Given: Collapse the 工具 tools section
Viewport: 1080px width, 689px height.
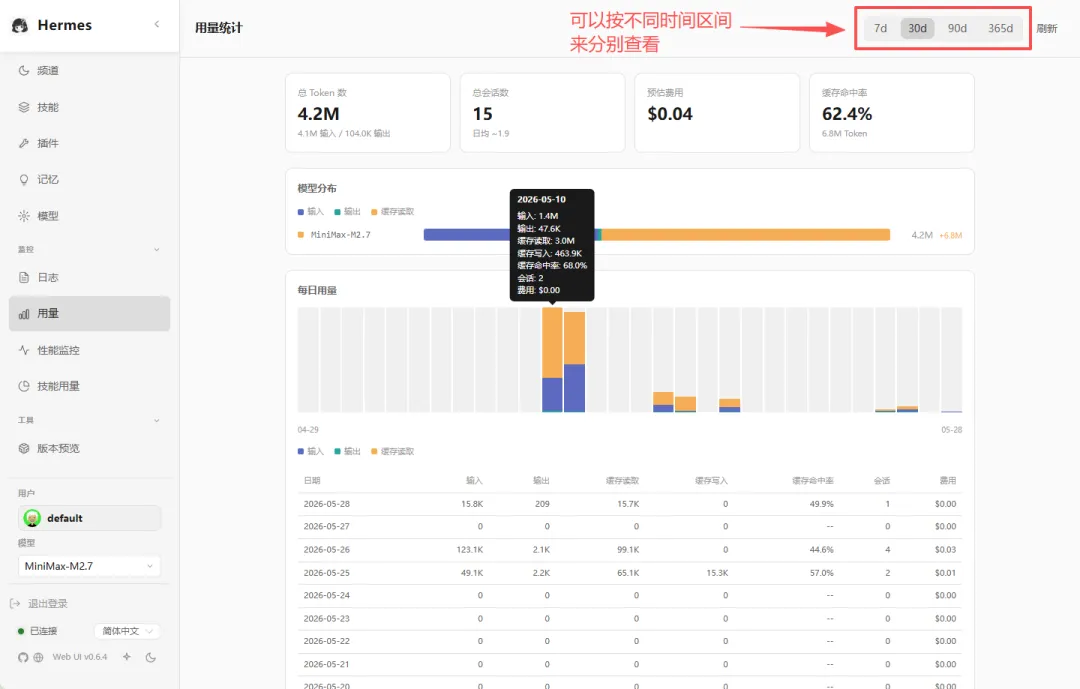Looking at the screenshot, I should coord(156,420).
